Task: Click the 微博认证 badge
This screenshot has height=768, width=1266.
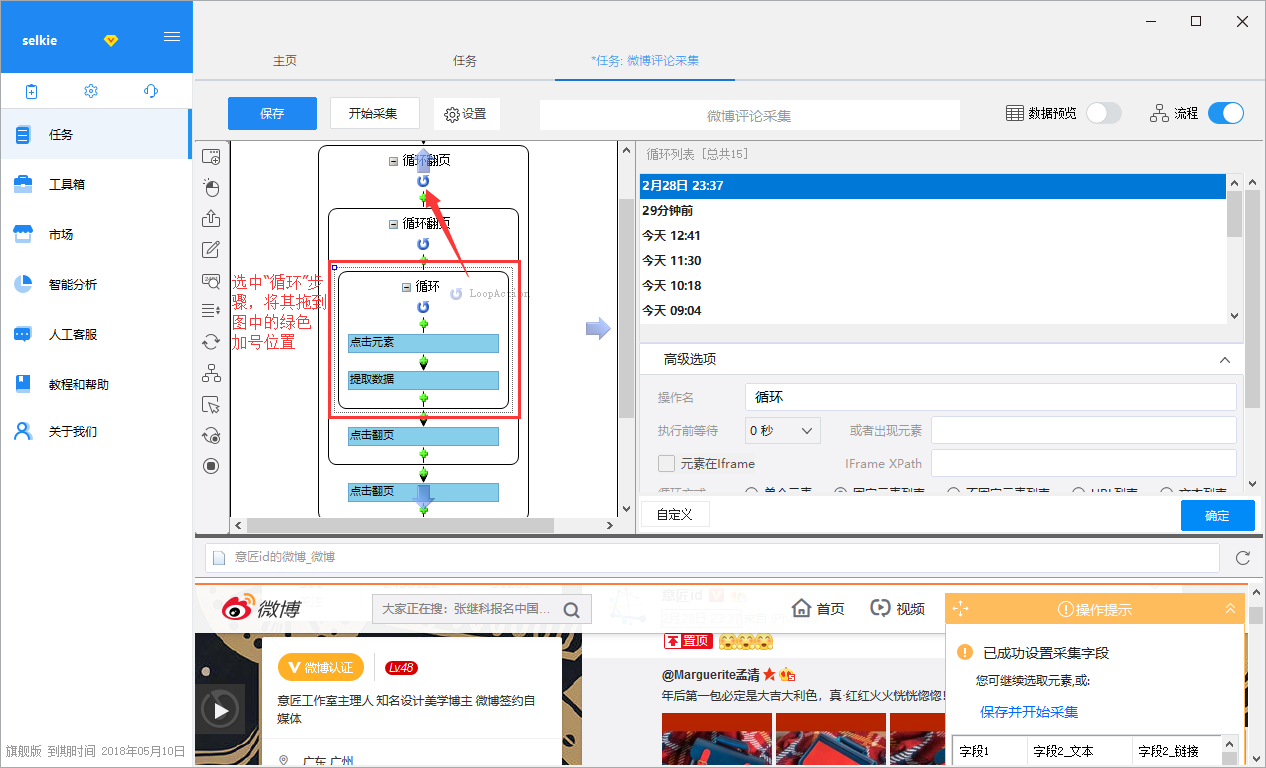Action: tap(320, 667)
